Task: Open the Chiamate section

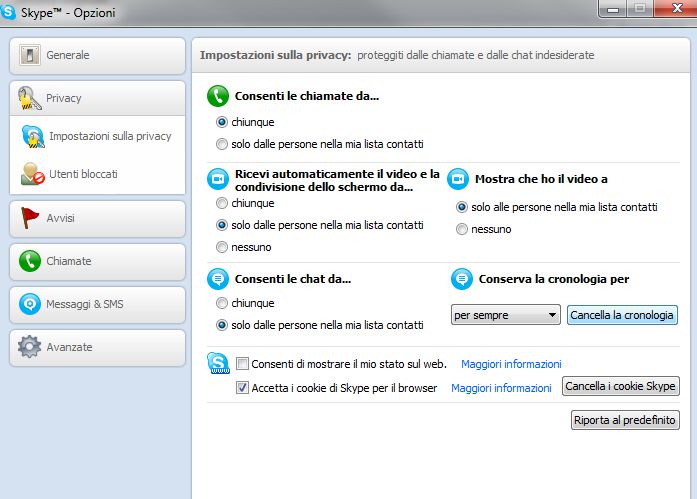Action: [x=97, y=261]
